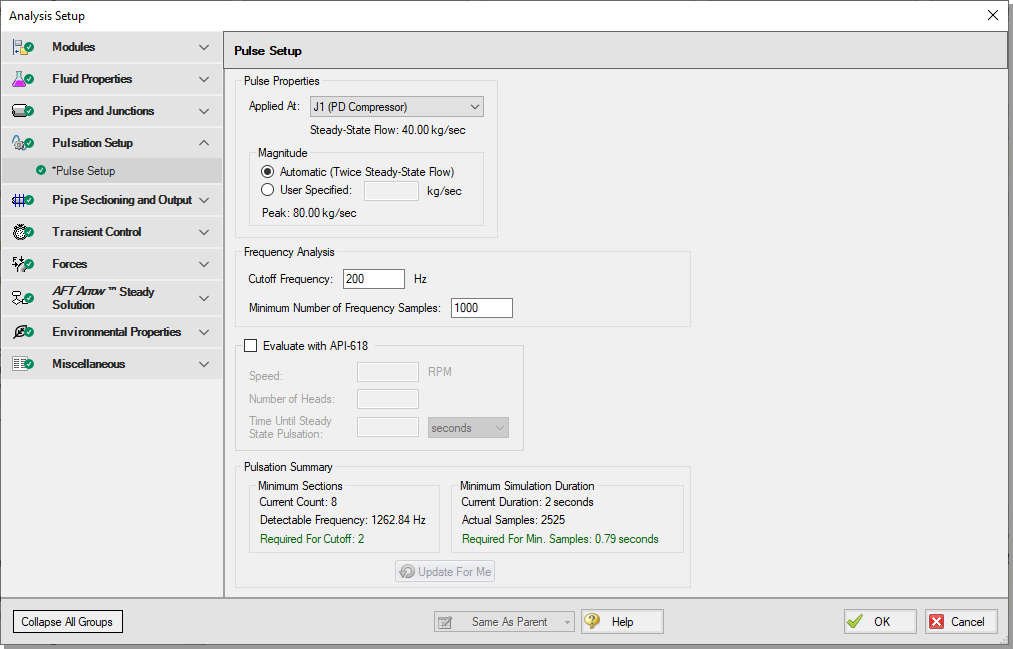Expand the Modules group chevron
This screenshot has width=1013, height=649.
tap(204, 47)
